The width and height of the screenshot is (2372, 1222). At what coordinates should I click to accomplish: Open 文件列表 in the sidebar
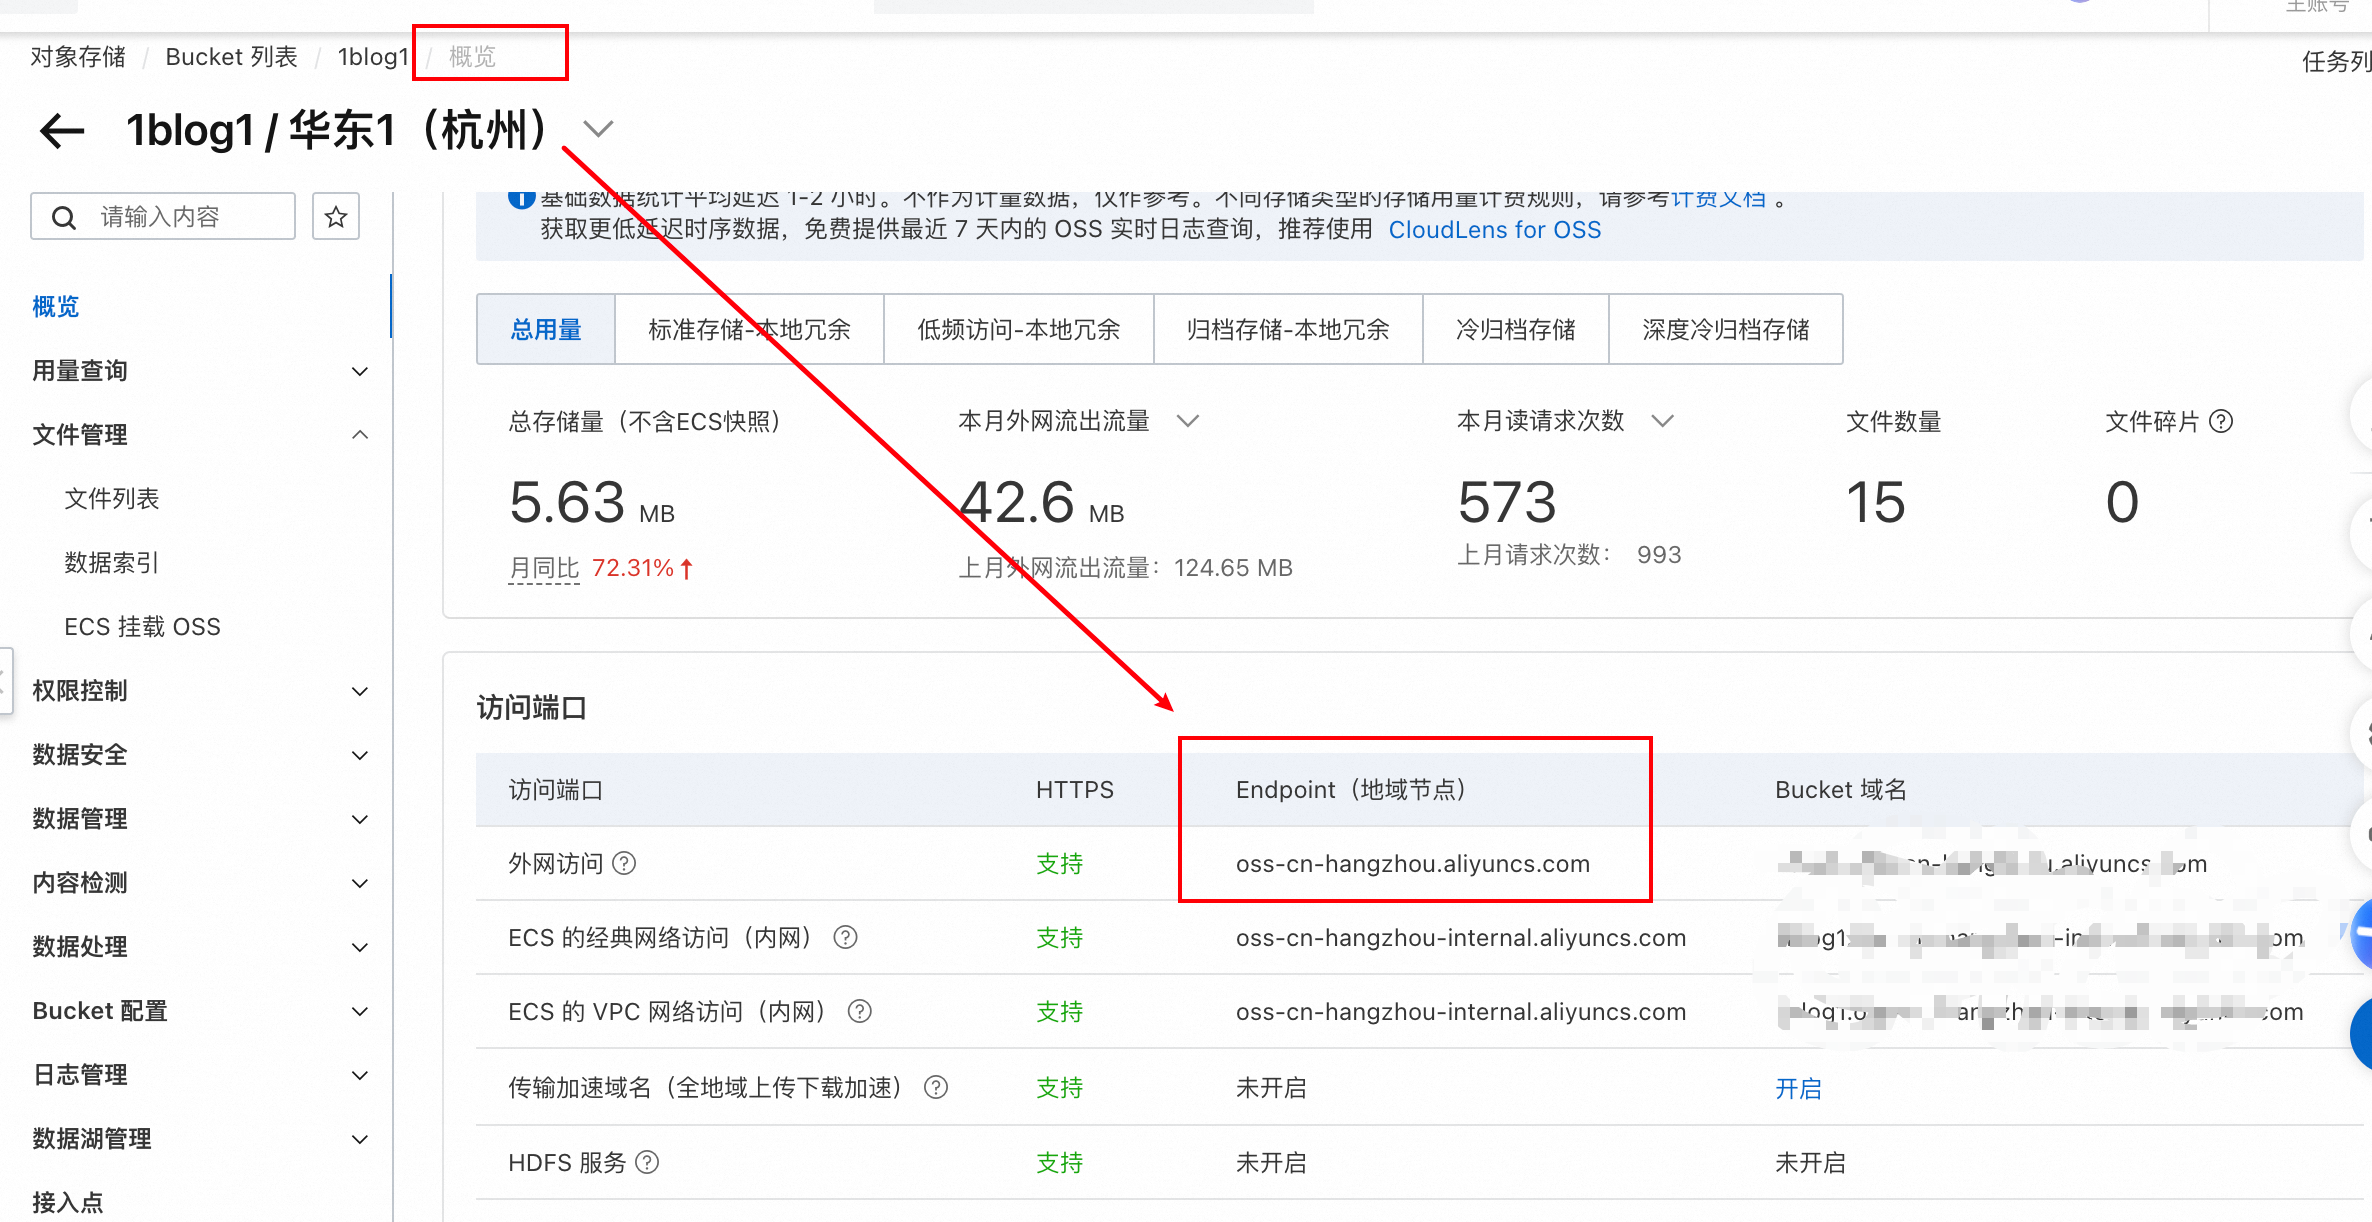[112, 498]
